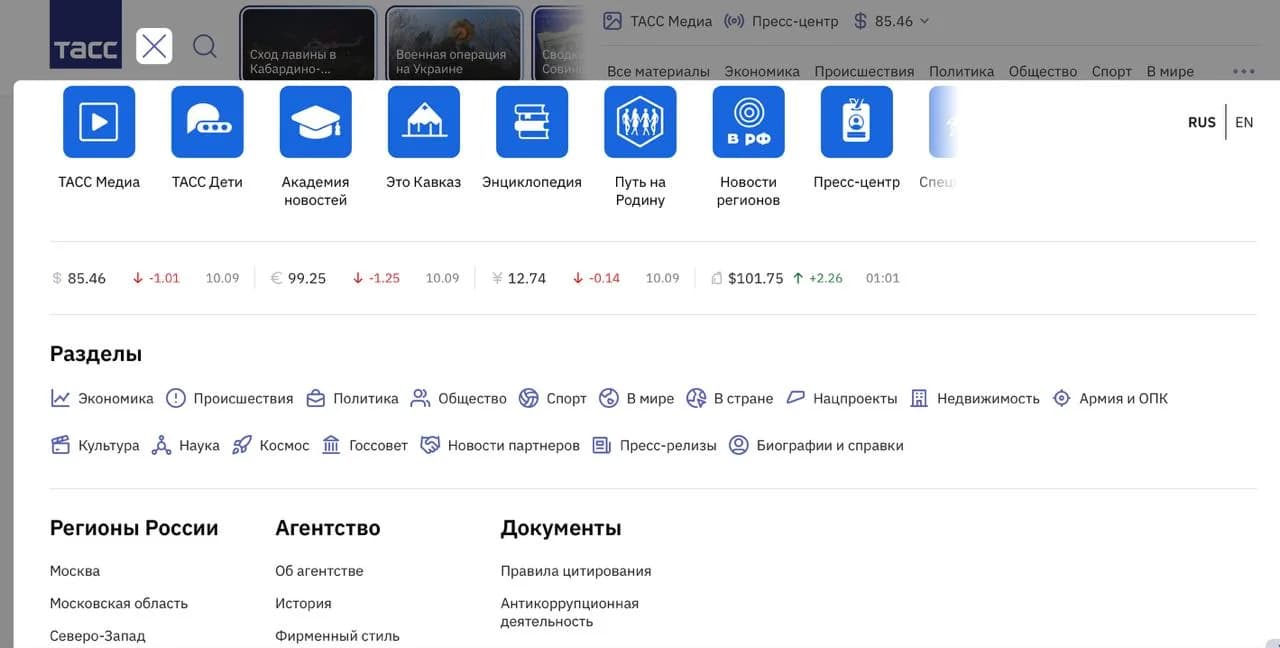This screenshot has width=1280, height=648.
Task: Click the euro rate 99.25
Action: click(x=307, y=278)
